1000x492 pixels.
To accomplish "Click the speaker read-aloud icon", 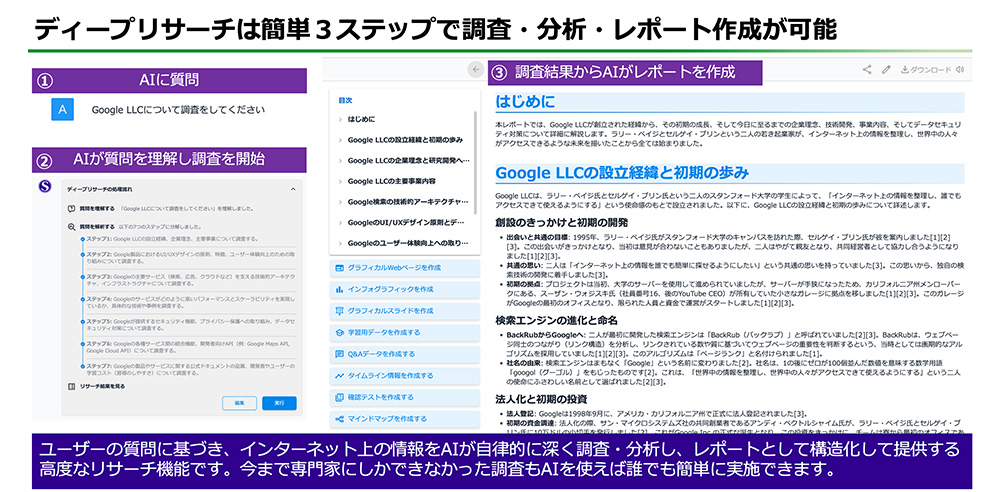I will [x=957, y=70].
